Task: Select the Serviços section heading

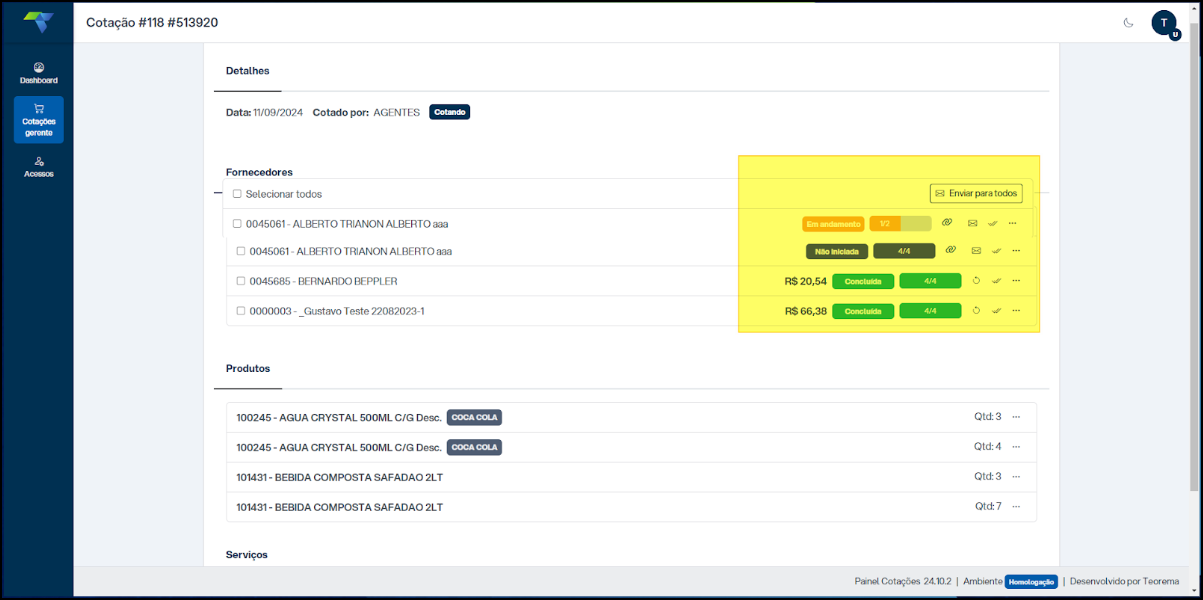Action: click(x=247, y=554)
